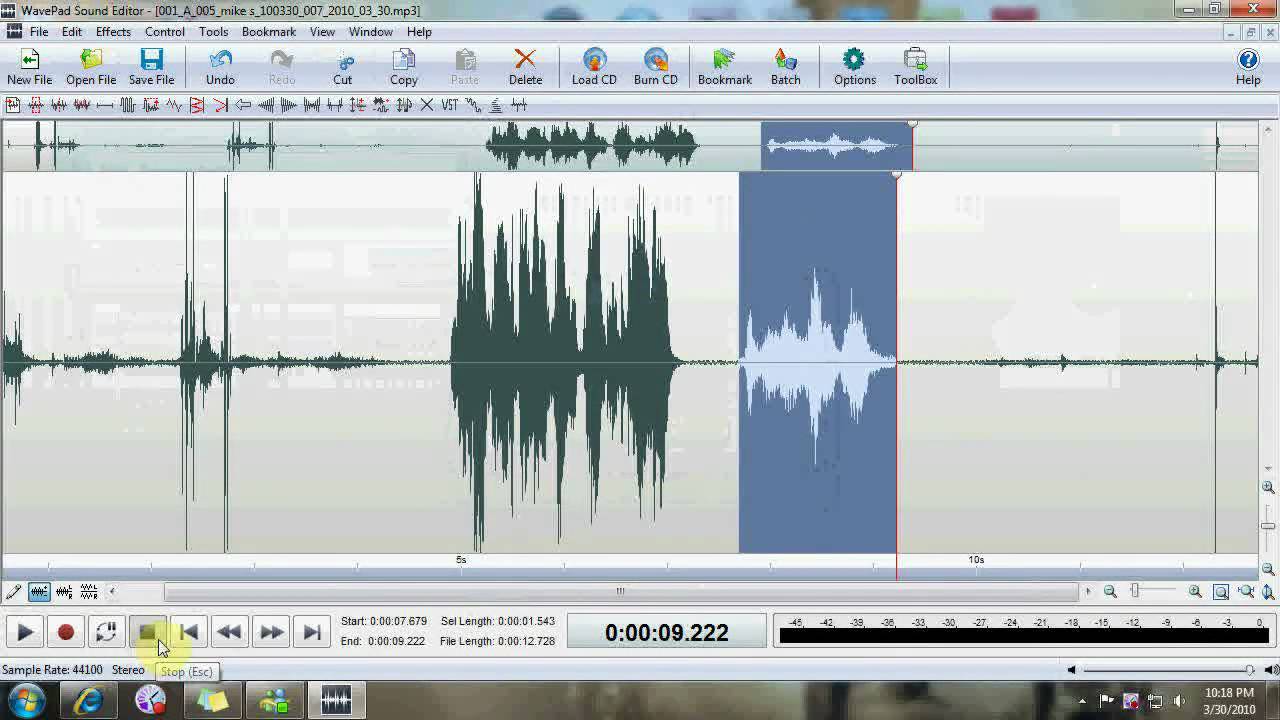Click the fade out effect icon
The height and width of the screenshot is (720, 1280).
tap(289, 105)
